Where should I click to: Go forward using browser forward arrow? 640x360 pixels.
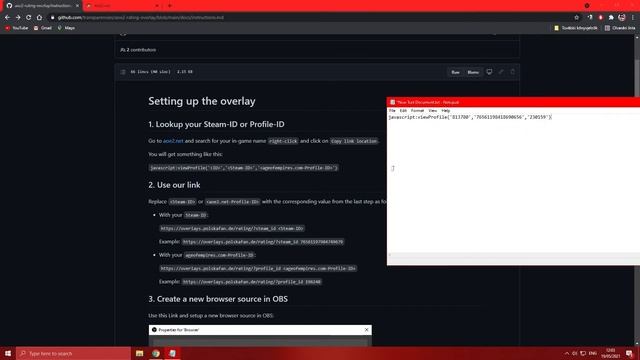pyautogui.click(x=18, y=18)
